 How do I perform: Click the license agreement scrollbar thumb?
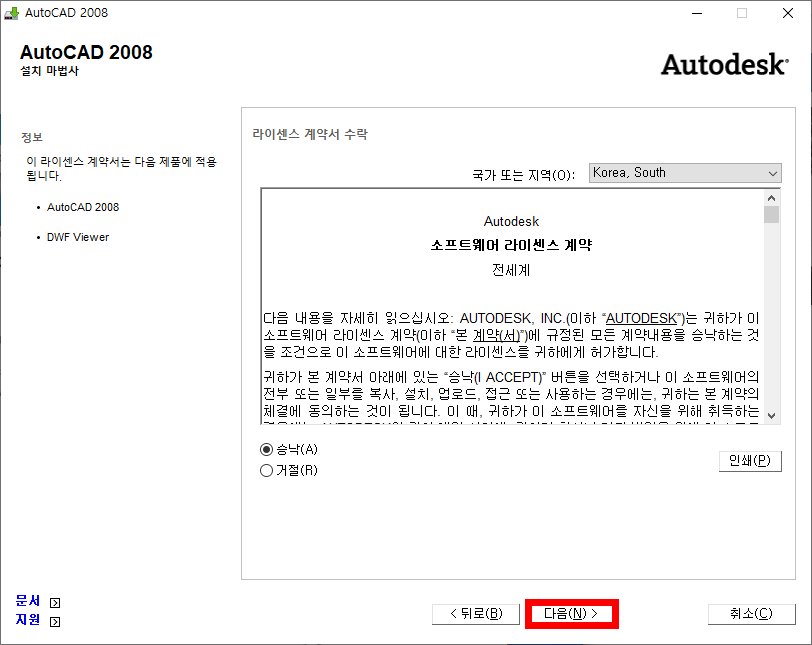772,214
